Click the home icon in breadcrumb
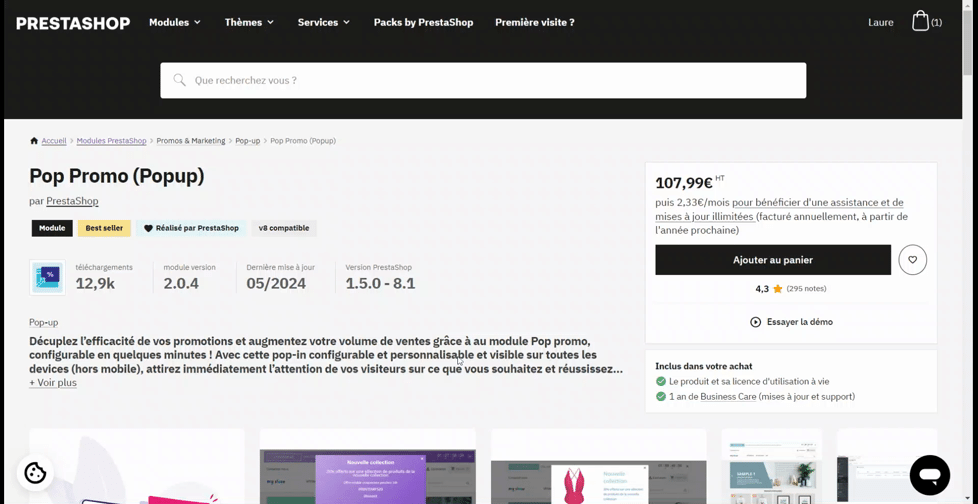The image size is (978, 504). [34, 141]
